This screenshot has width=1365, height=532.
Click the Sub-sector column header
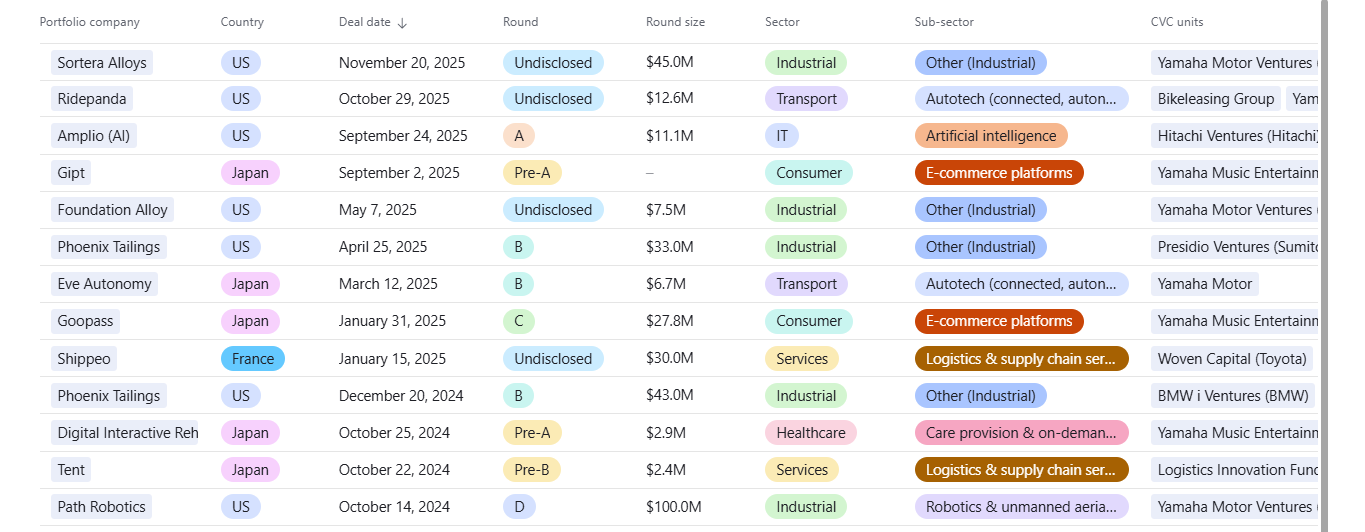coord(943,22)
